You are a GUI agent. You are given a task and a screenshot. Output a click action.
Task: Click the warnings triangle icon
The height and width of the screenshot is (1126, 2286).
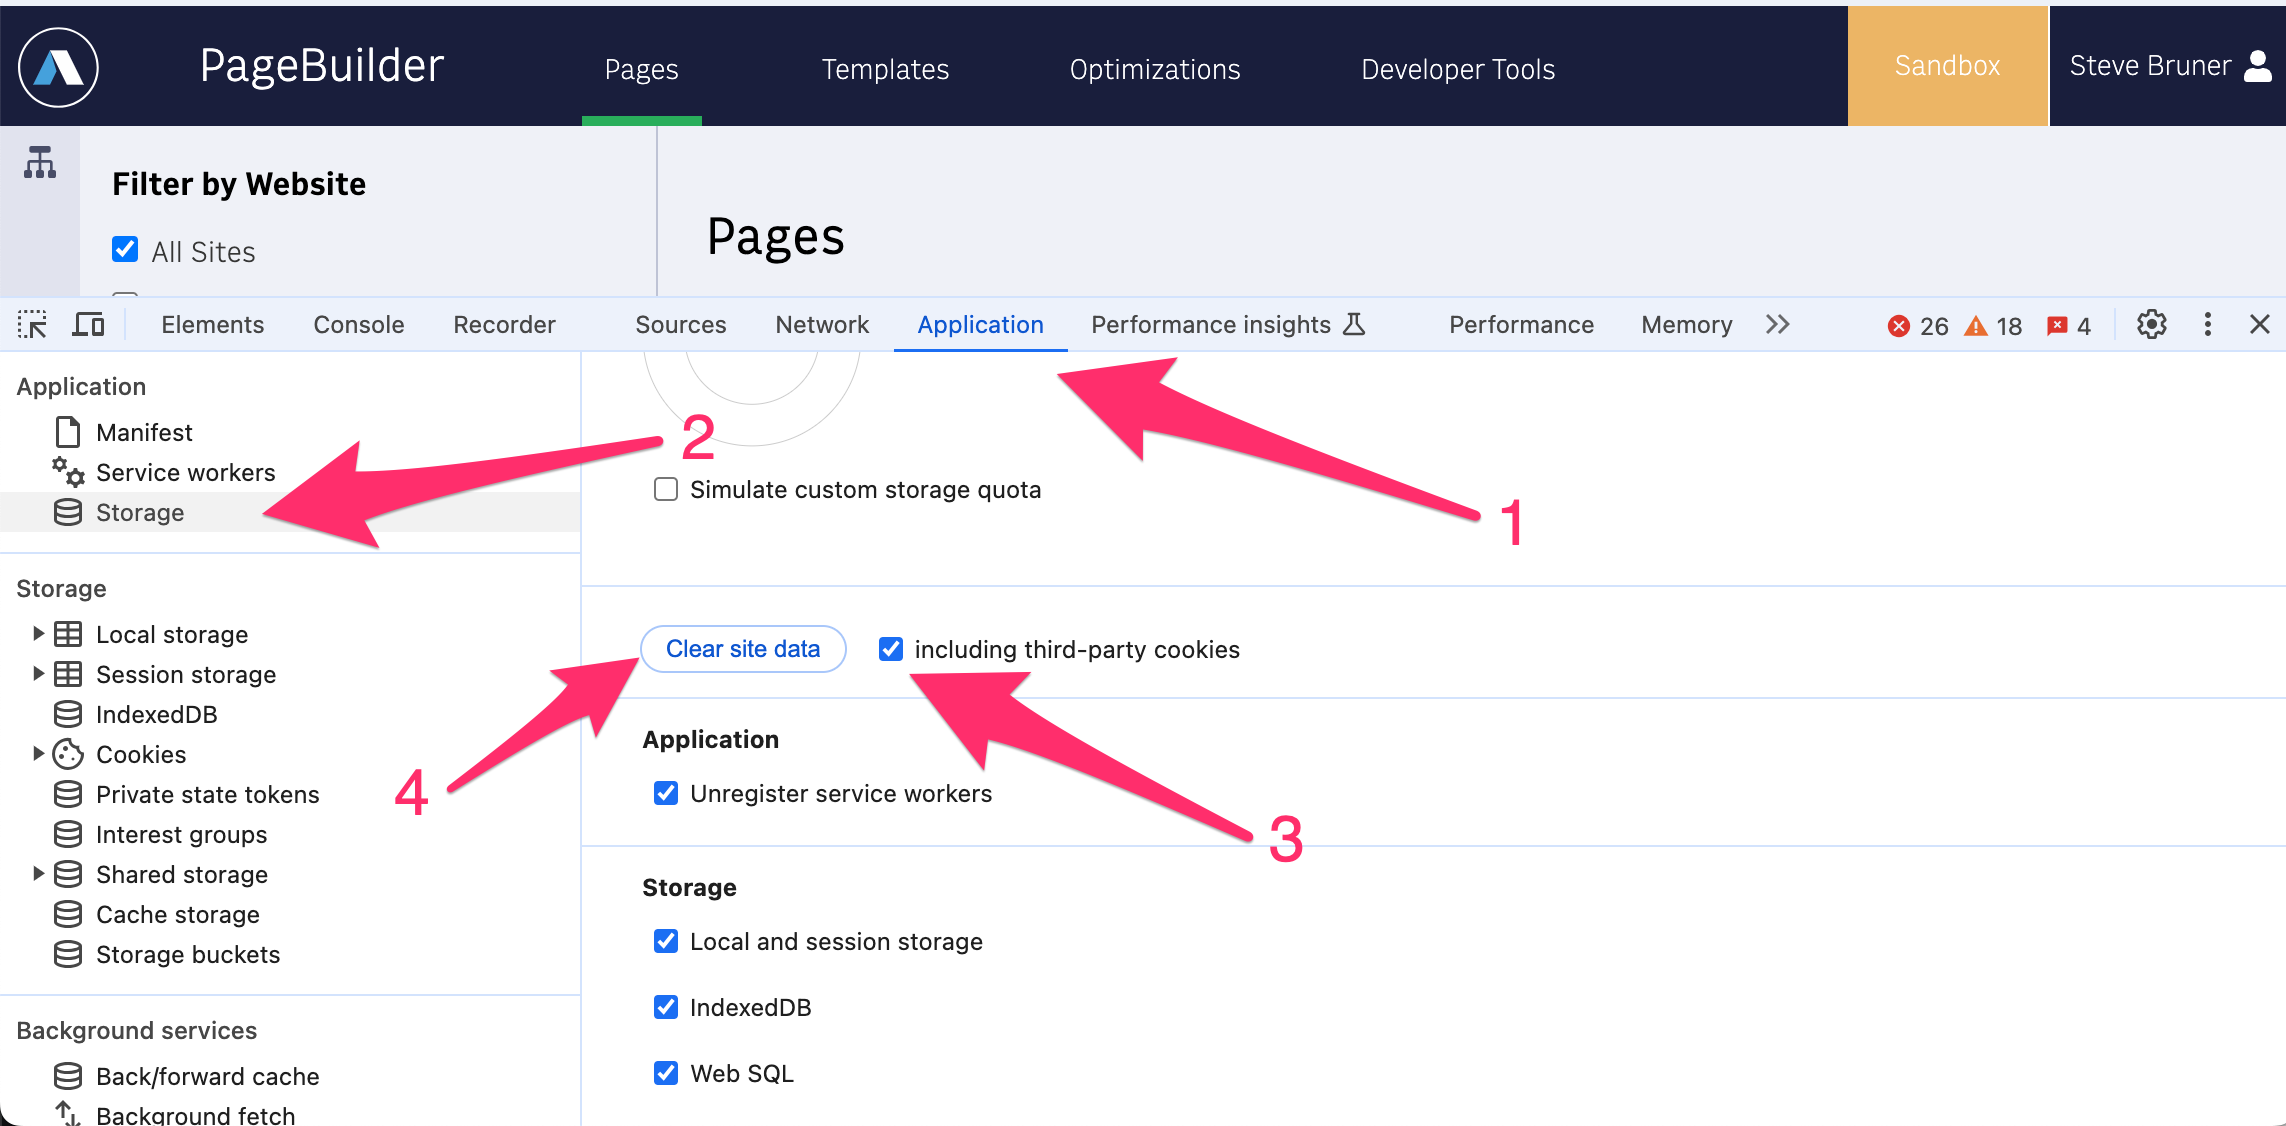click(x=1975, y=326)
